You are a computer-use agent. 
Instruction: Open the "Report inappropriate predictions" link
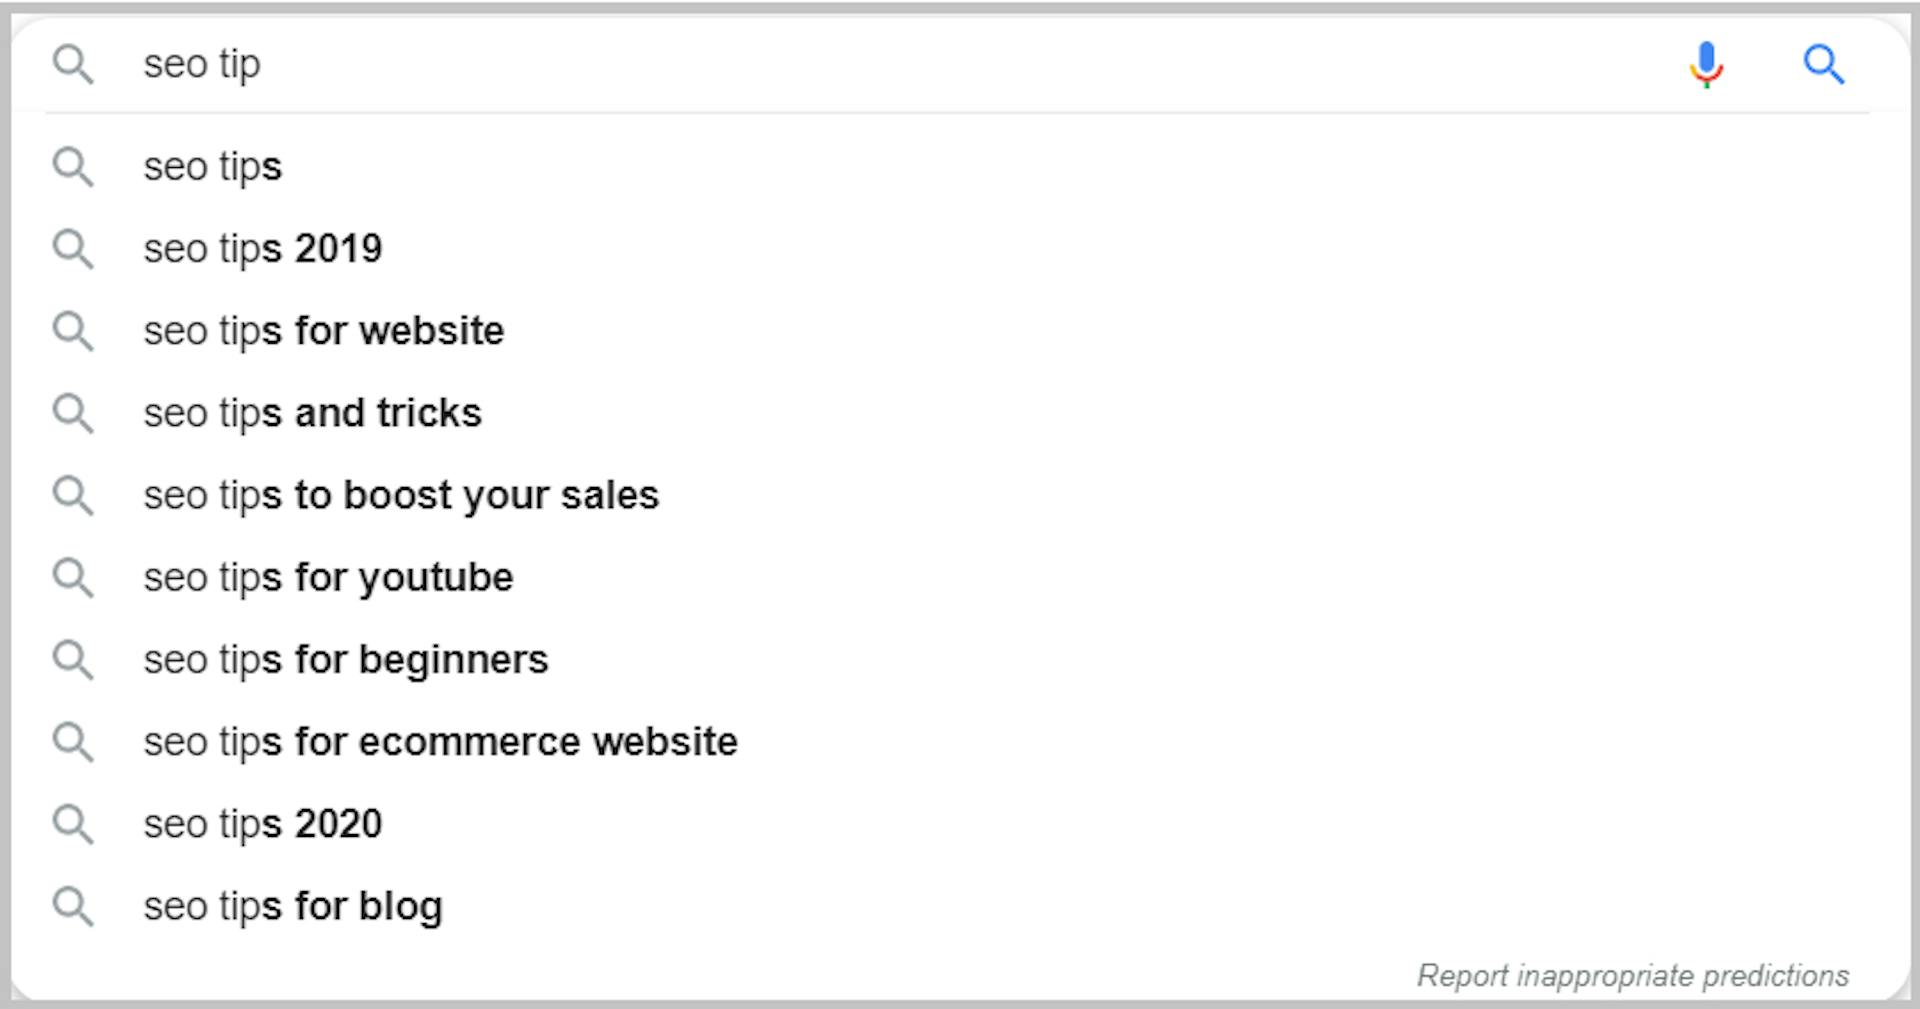[x=1632, y=975]
